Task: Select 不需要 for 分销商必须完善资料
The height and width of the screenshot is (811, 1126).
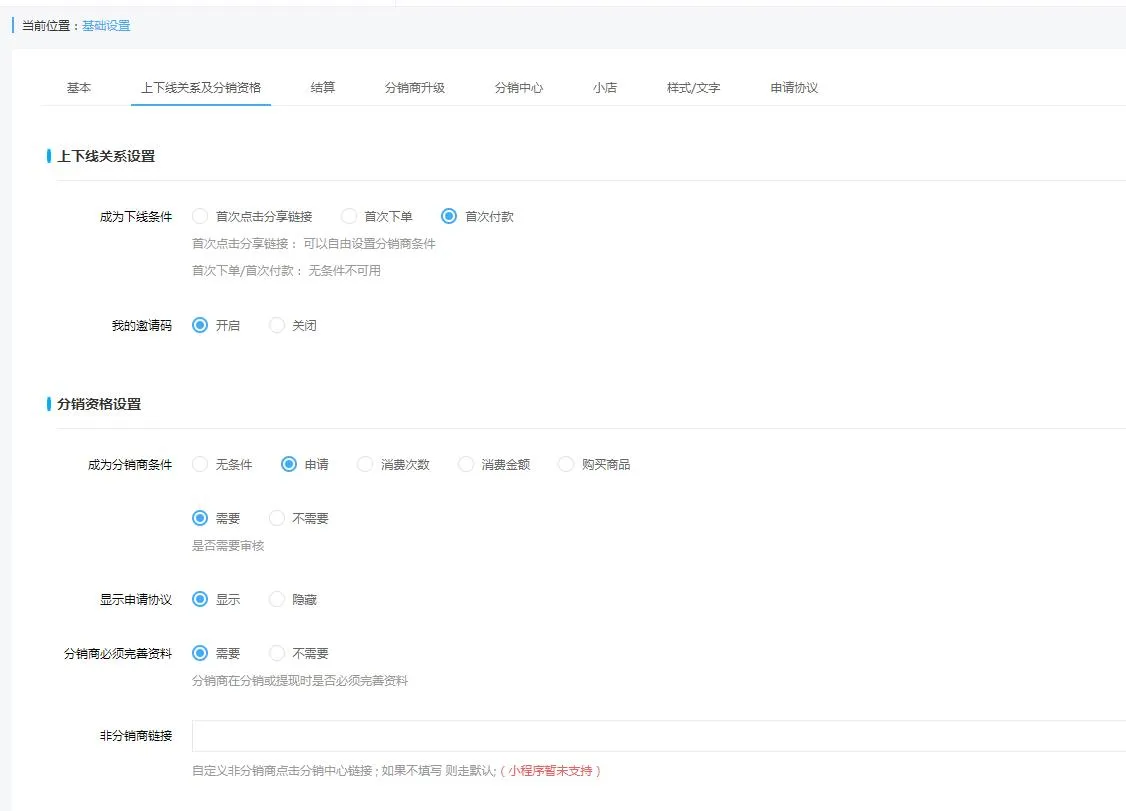Action: coord(277,653)
